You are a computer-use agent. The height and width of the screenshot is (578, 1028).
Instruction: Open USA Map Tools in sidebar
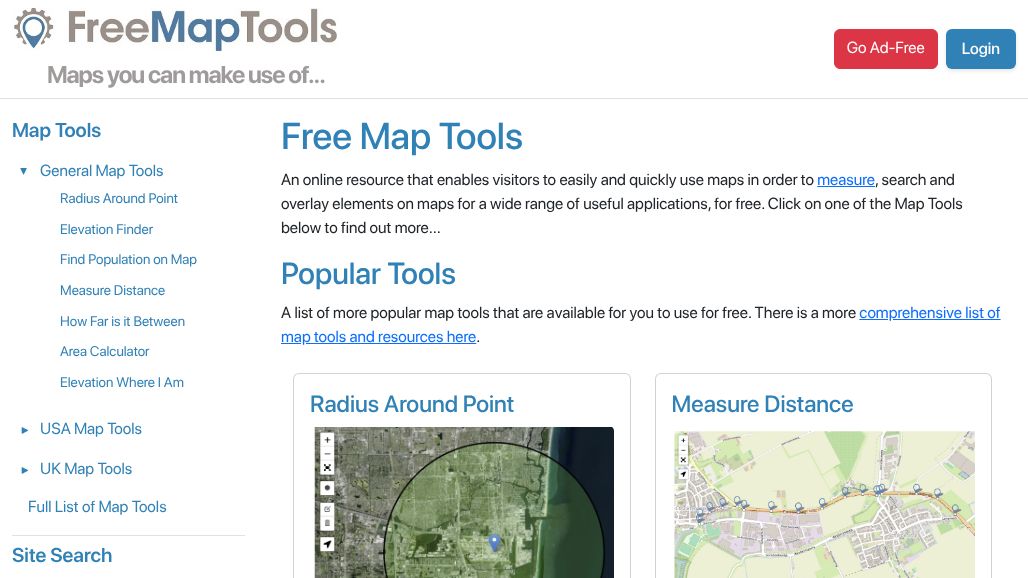[90, 429]
